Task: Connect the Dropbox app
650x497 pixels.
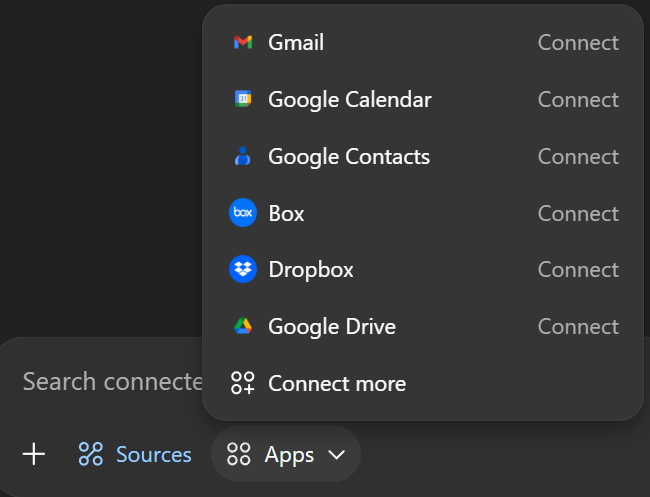Action: point(578,269)
